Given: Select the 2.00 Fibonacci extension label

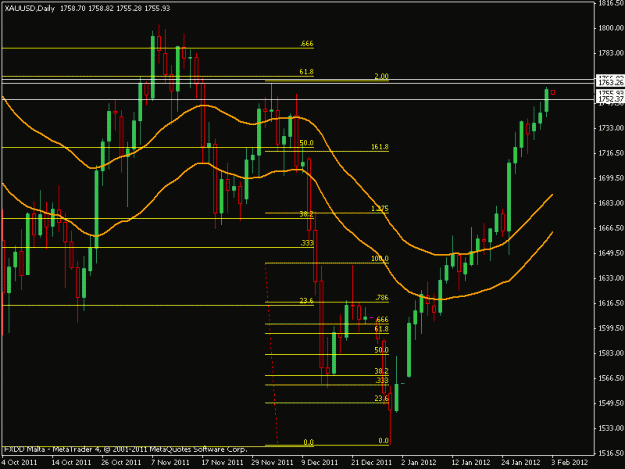Looking at the screenshot, I should [381, 76].
